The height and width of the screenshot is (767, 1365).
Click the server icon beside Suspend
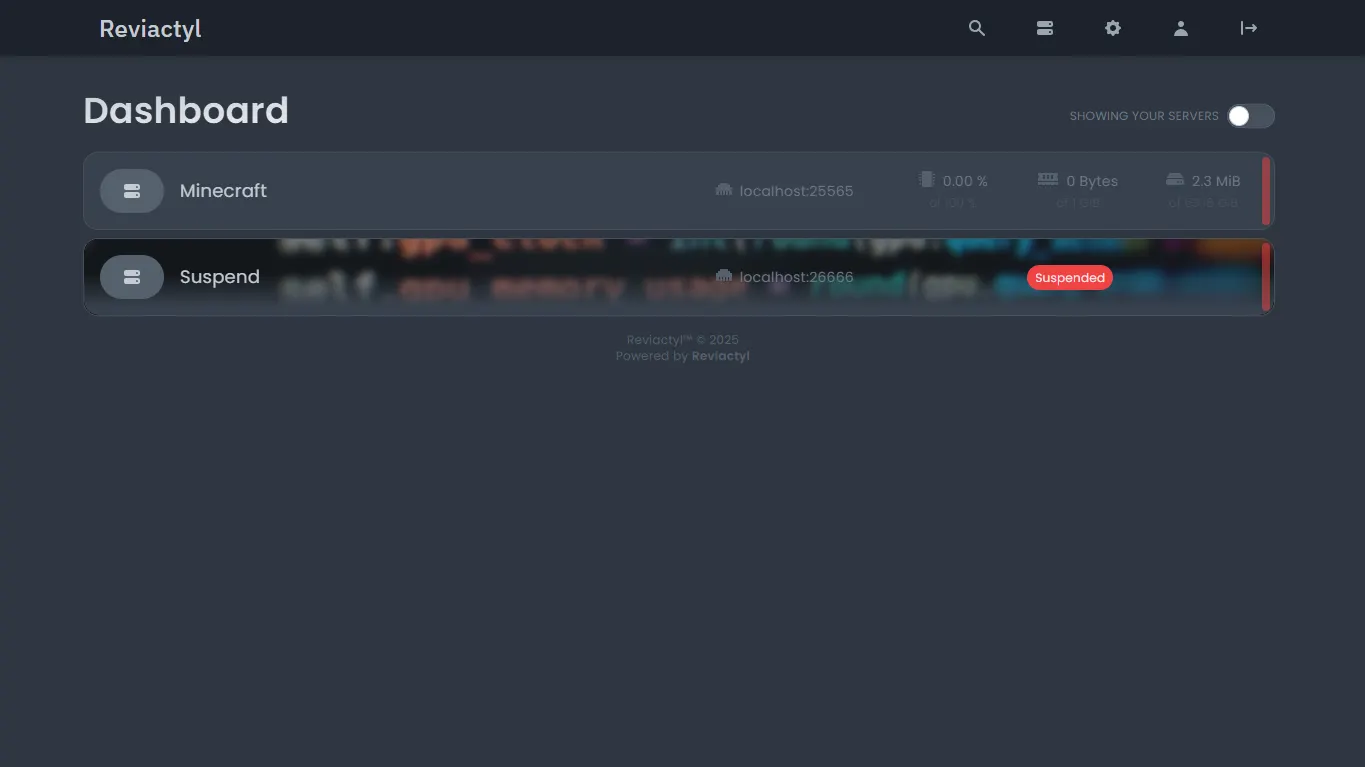[131, 277]
